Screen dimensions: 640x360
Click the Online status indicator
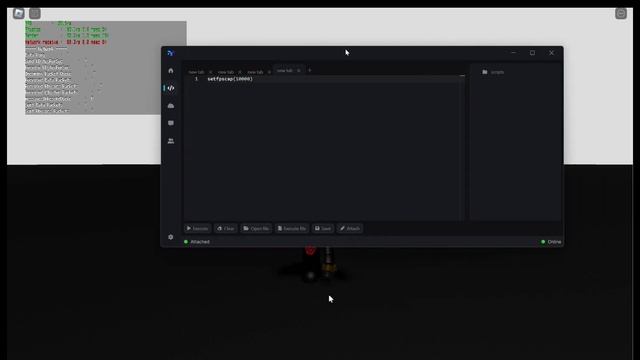551,242
